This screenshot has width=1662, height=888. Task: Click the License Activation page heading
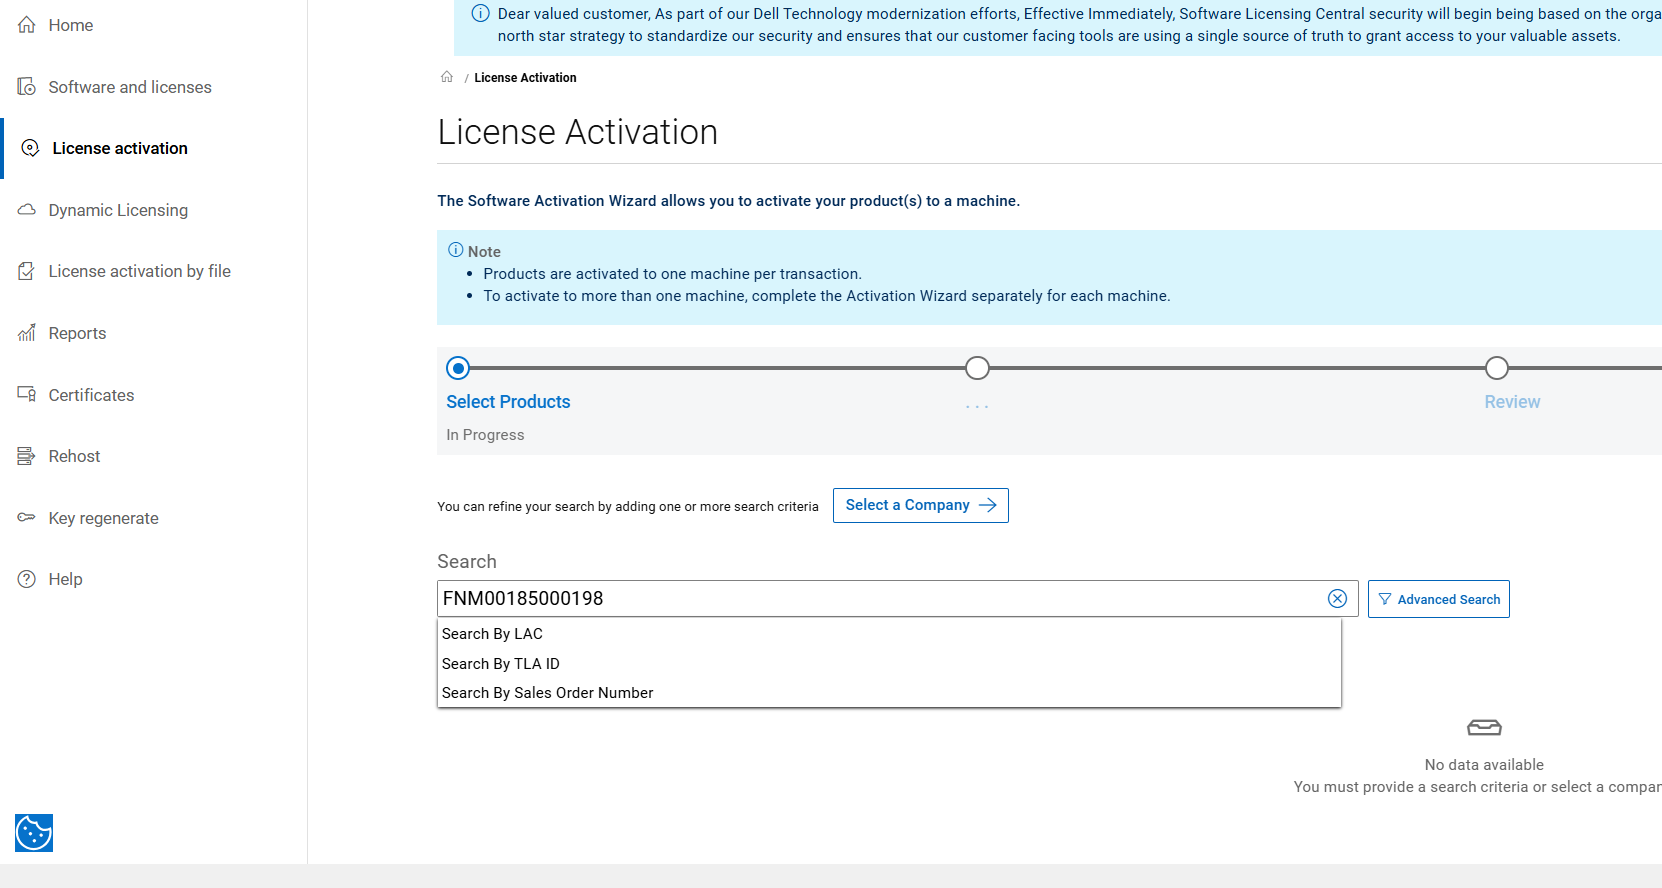578,132
